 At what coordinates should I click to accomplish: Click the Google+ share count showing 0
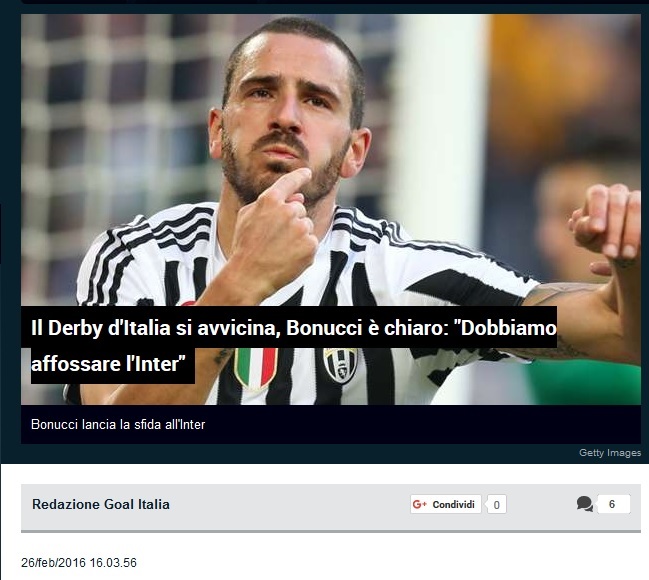(x=496, y=505)
